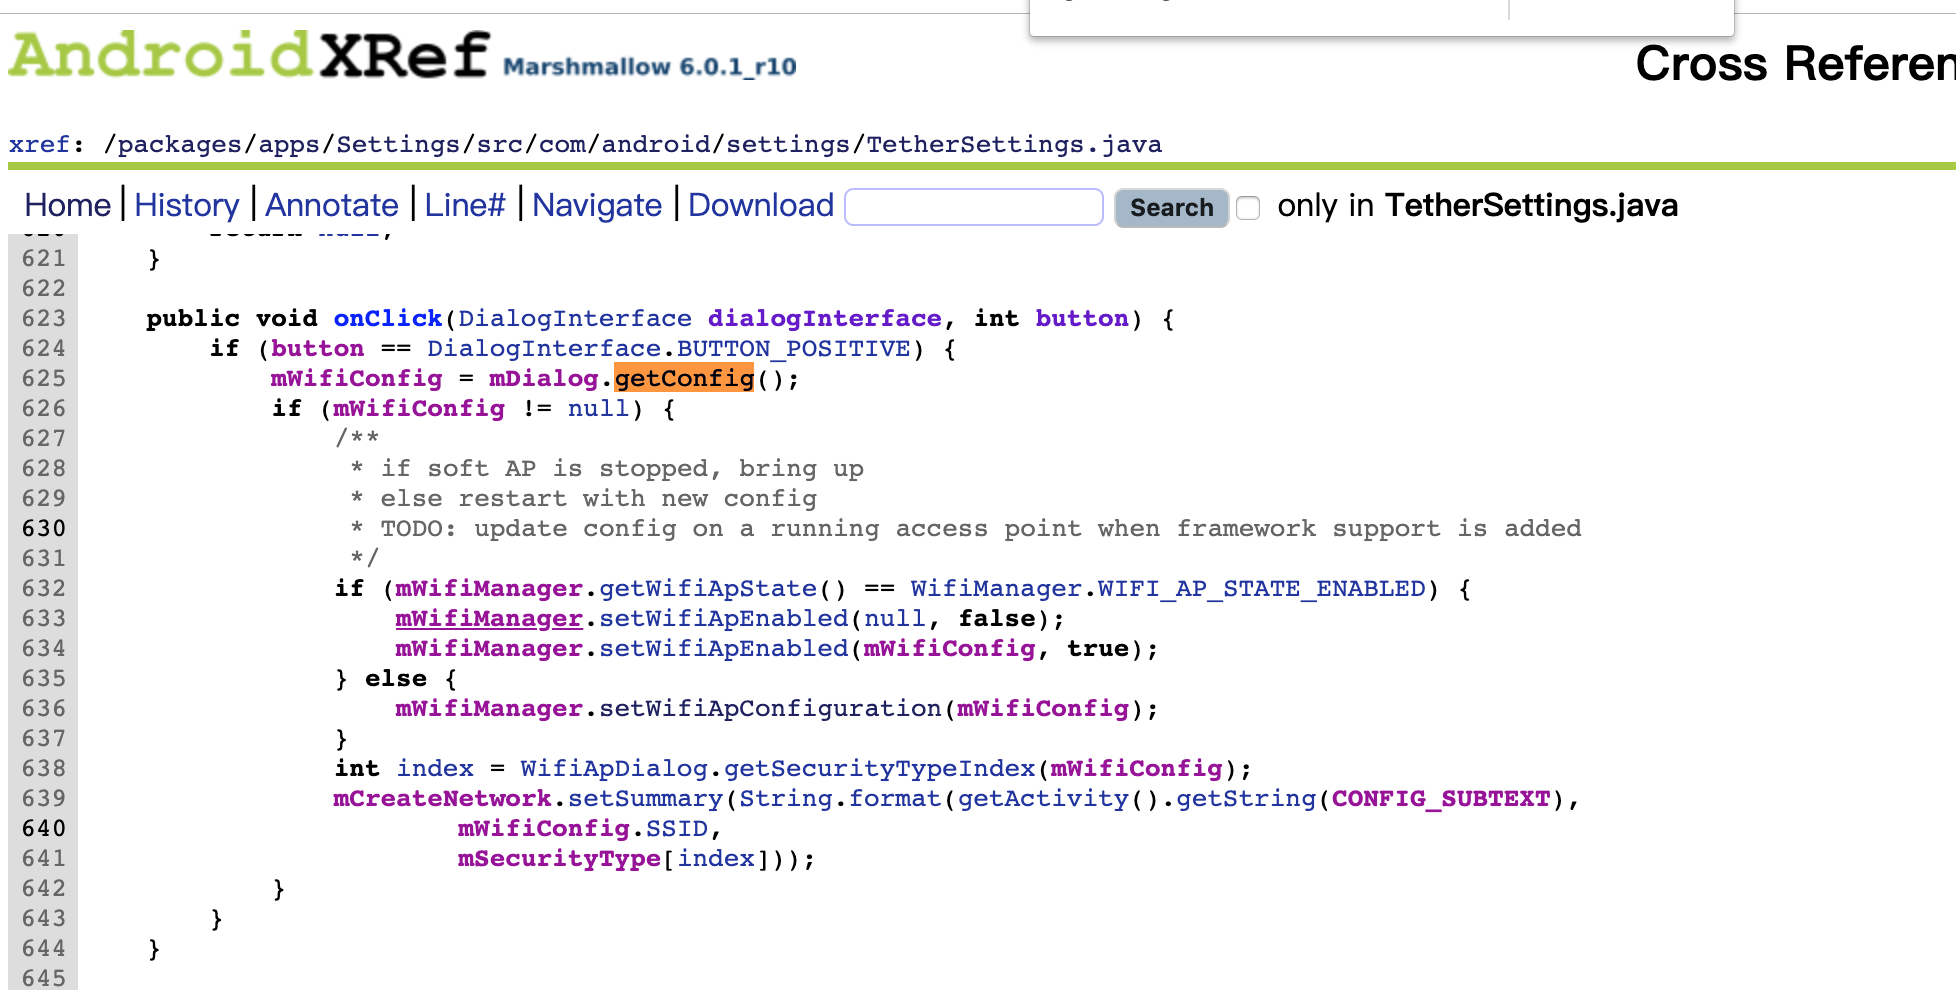Open the src directory in the path

500,144
